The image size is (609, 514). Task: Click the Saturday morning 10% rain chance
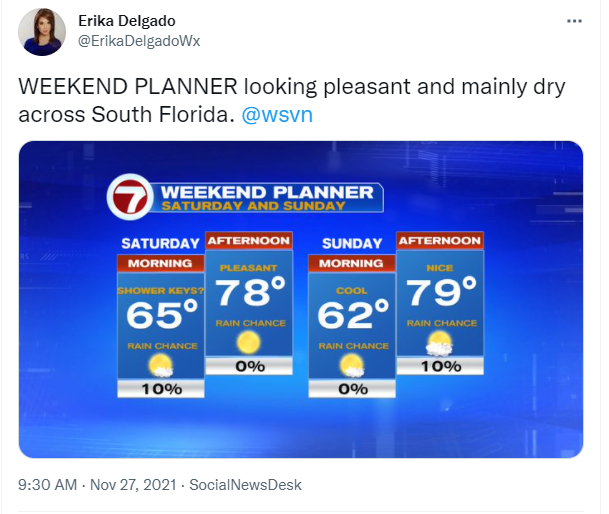coord(161,389)
